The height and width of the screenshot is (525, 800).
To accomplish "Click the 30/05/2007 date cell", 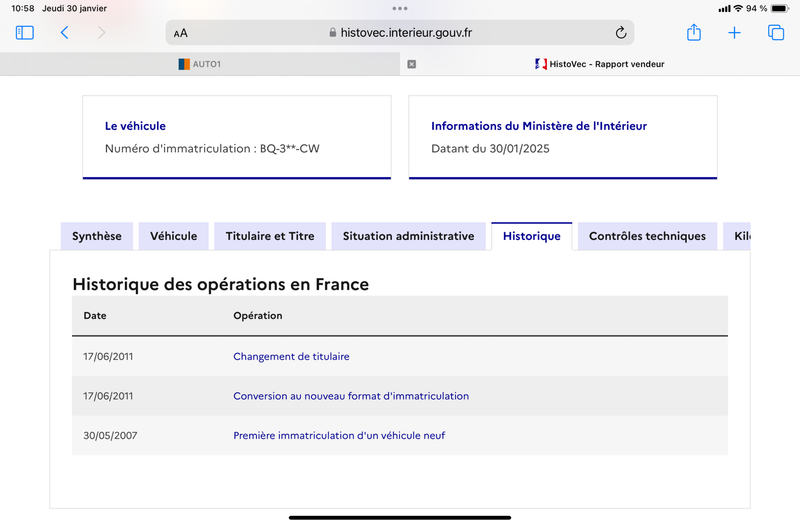I will pos(110,436).
